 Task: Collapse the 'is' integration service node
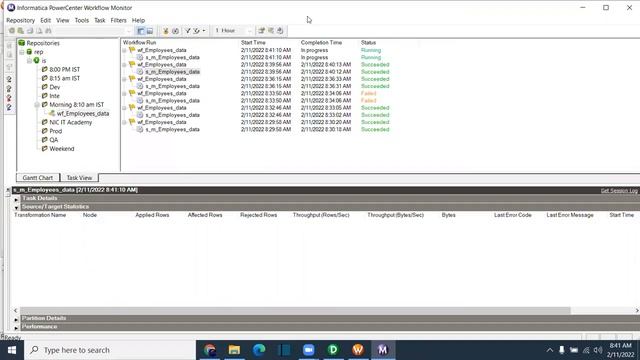pyautogui.click(x=29, y=60)
